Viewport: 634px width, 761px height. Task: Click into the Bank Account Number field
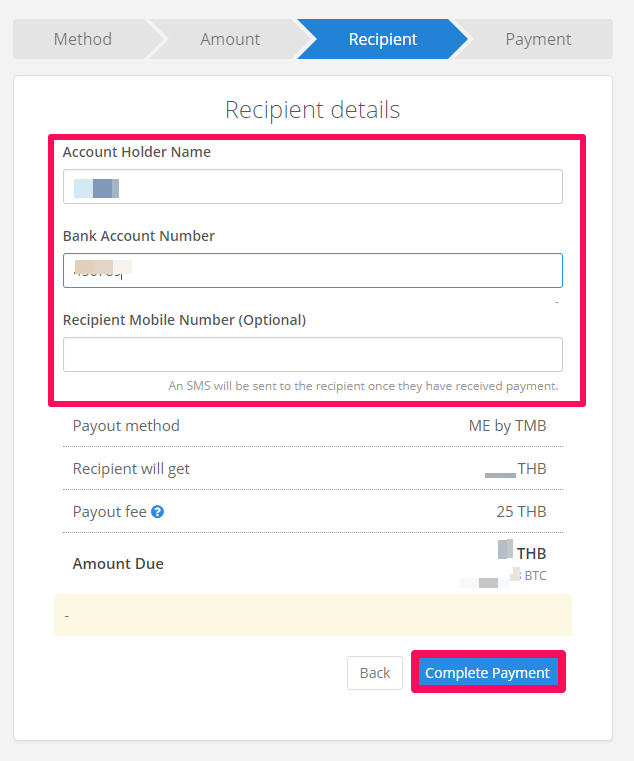313,270
